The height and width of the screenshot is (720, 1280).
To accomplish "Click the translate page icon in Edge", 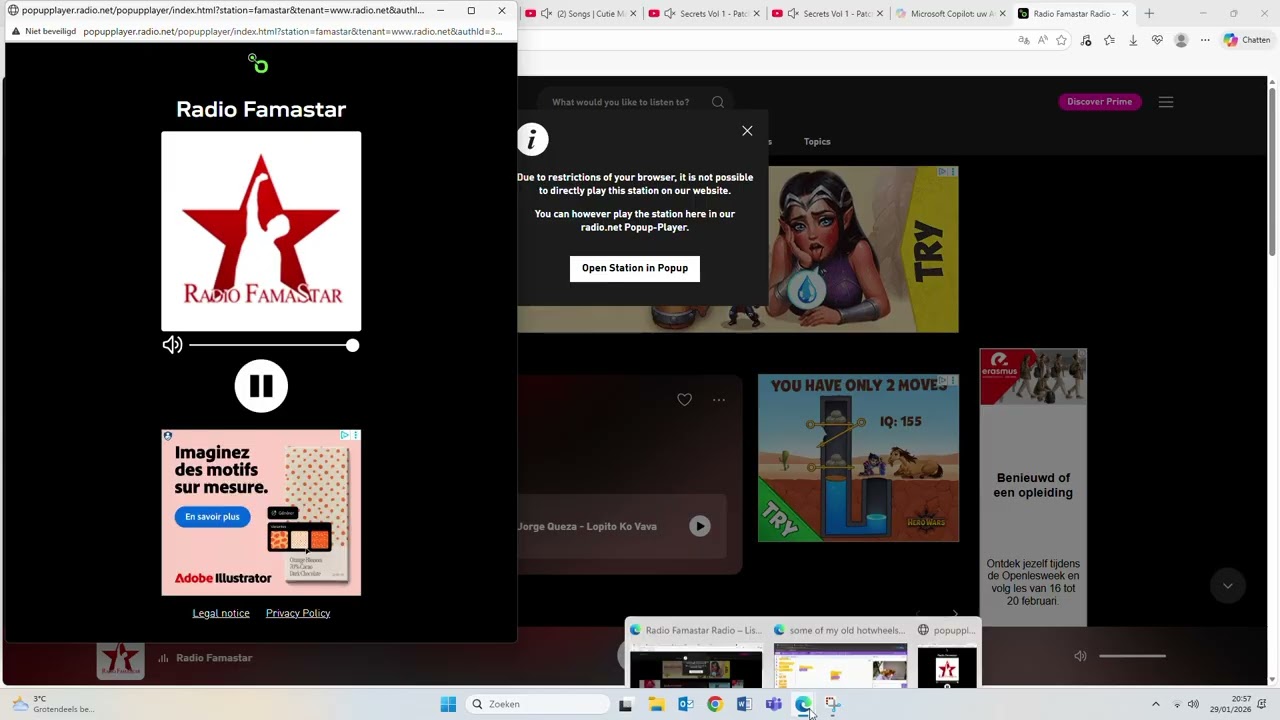I will (1023, 40).
